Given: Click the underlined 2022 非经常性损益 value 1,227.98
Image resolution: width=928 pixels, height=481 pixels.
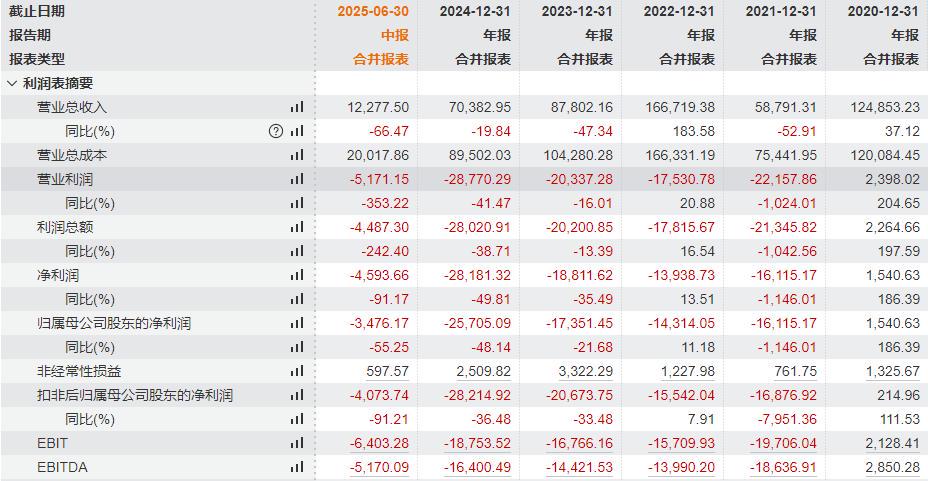Looking at the screenshot, I should click(x=688, y=372).
